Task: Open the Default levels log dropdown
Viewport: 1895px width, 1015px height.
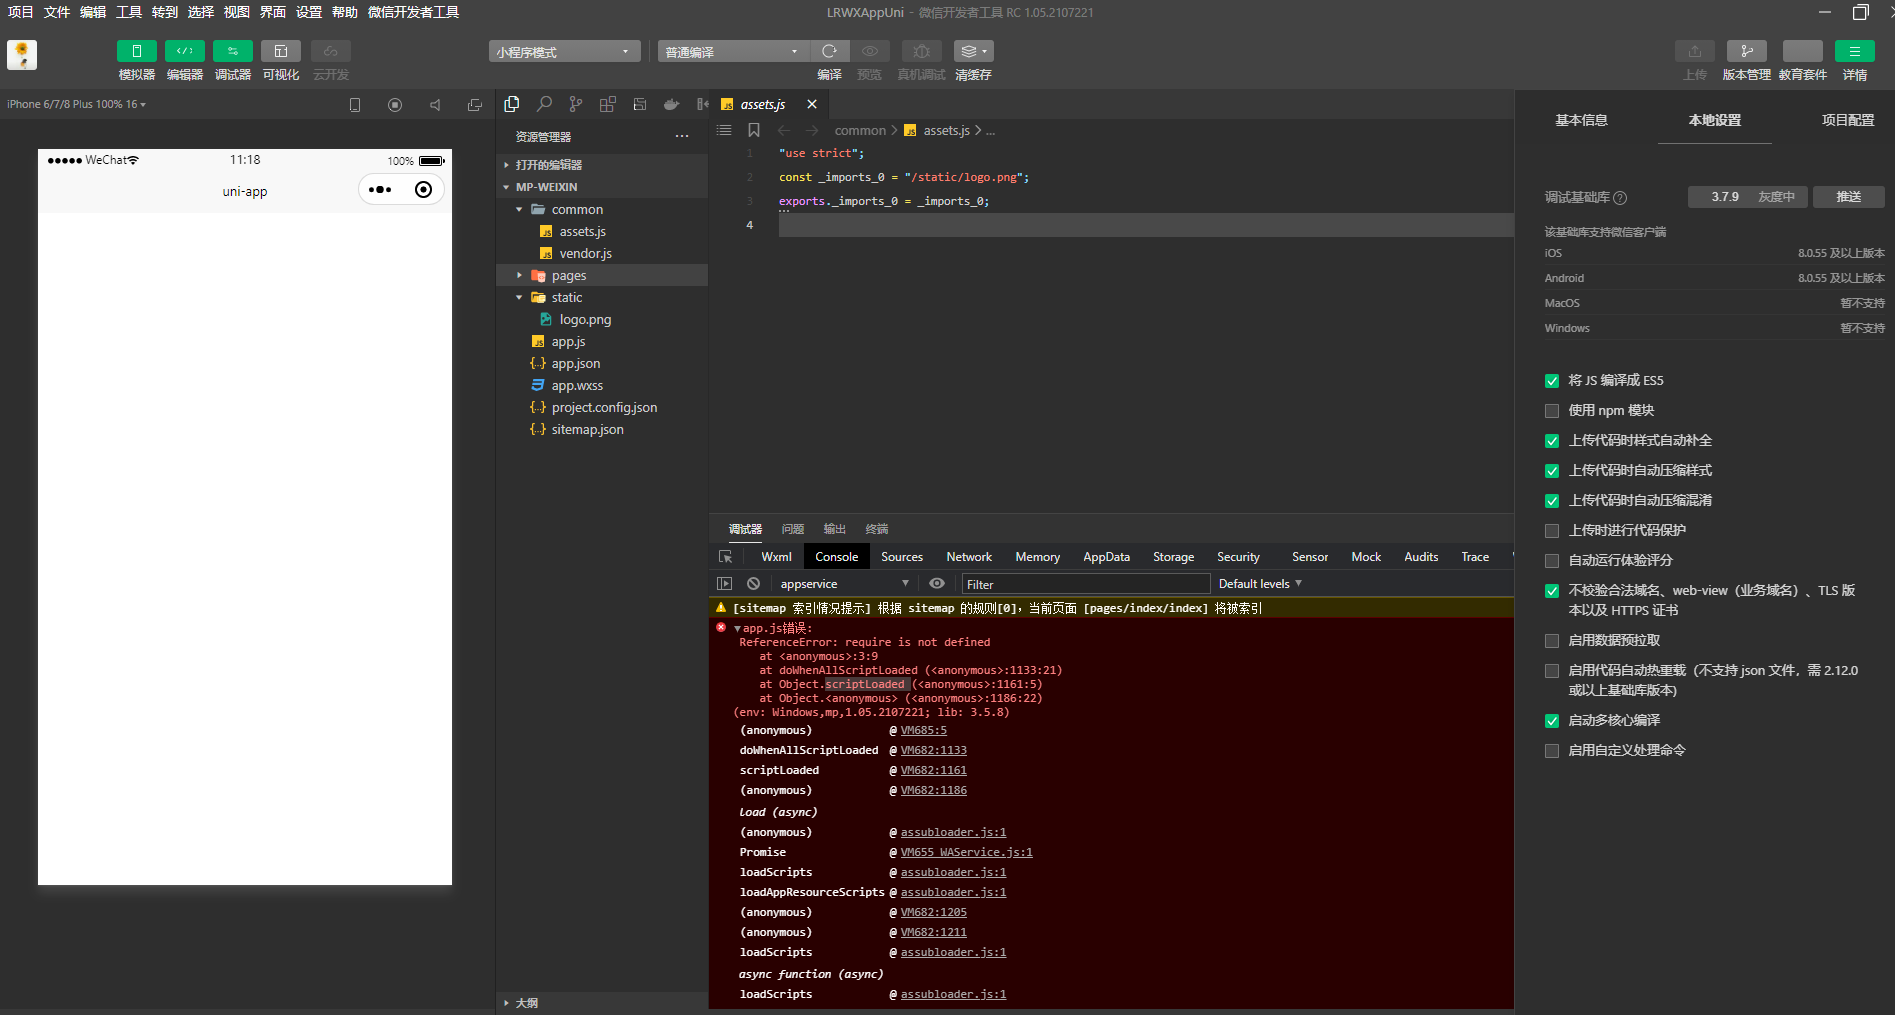Action: 1260,584
